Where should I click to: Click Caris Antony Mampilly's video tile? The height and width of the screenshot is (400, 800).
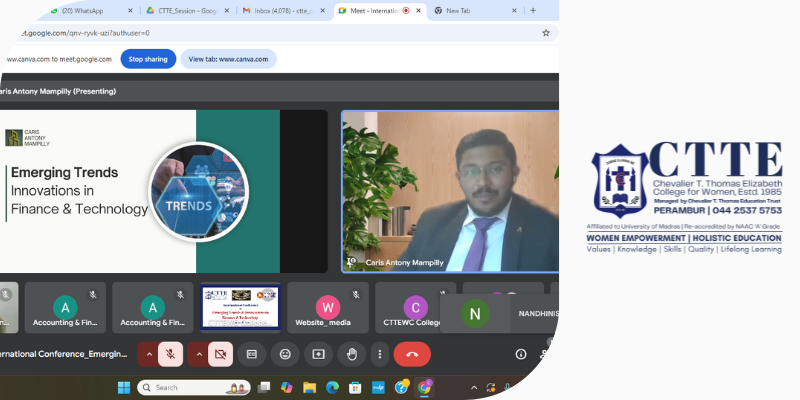450,191
